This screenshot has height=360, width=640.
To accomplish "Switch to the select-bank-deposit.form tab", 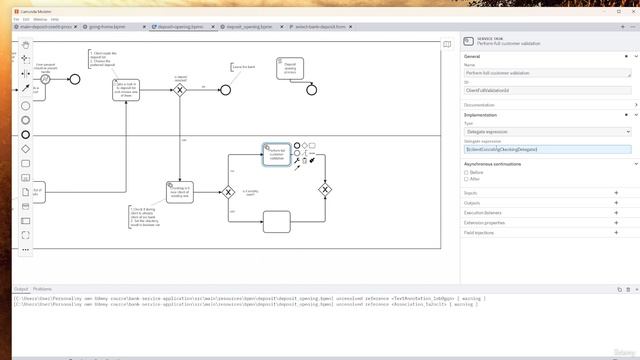I will (x=320, y=27).
